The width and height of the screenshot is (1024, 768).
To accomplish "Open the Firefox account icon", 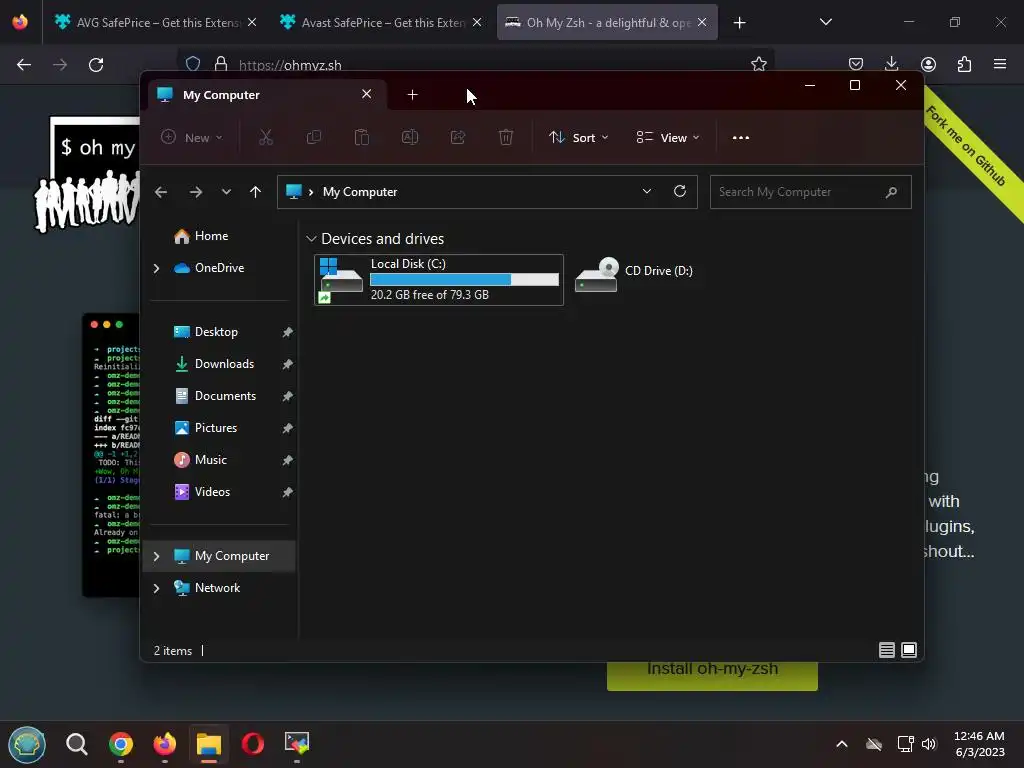I will point(928,64).
